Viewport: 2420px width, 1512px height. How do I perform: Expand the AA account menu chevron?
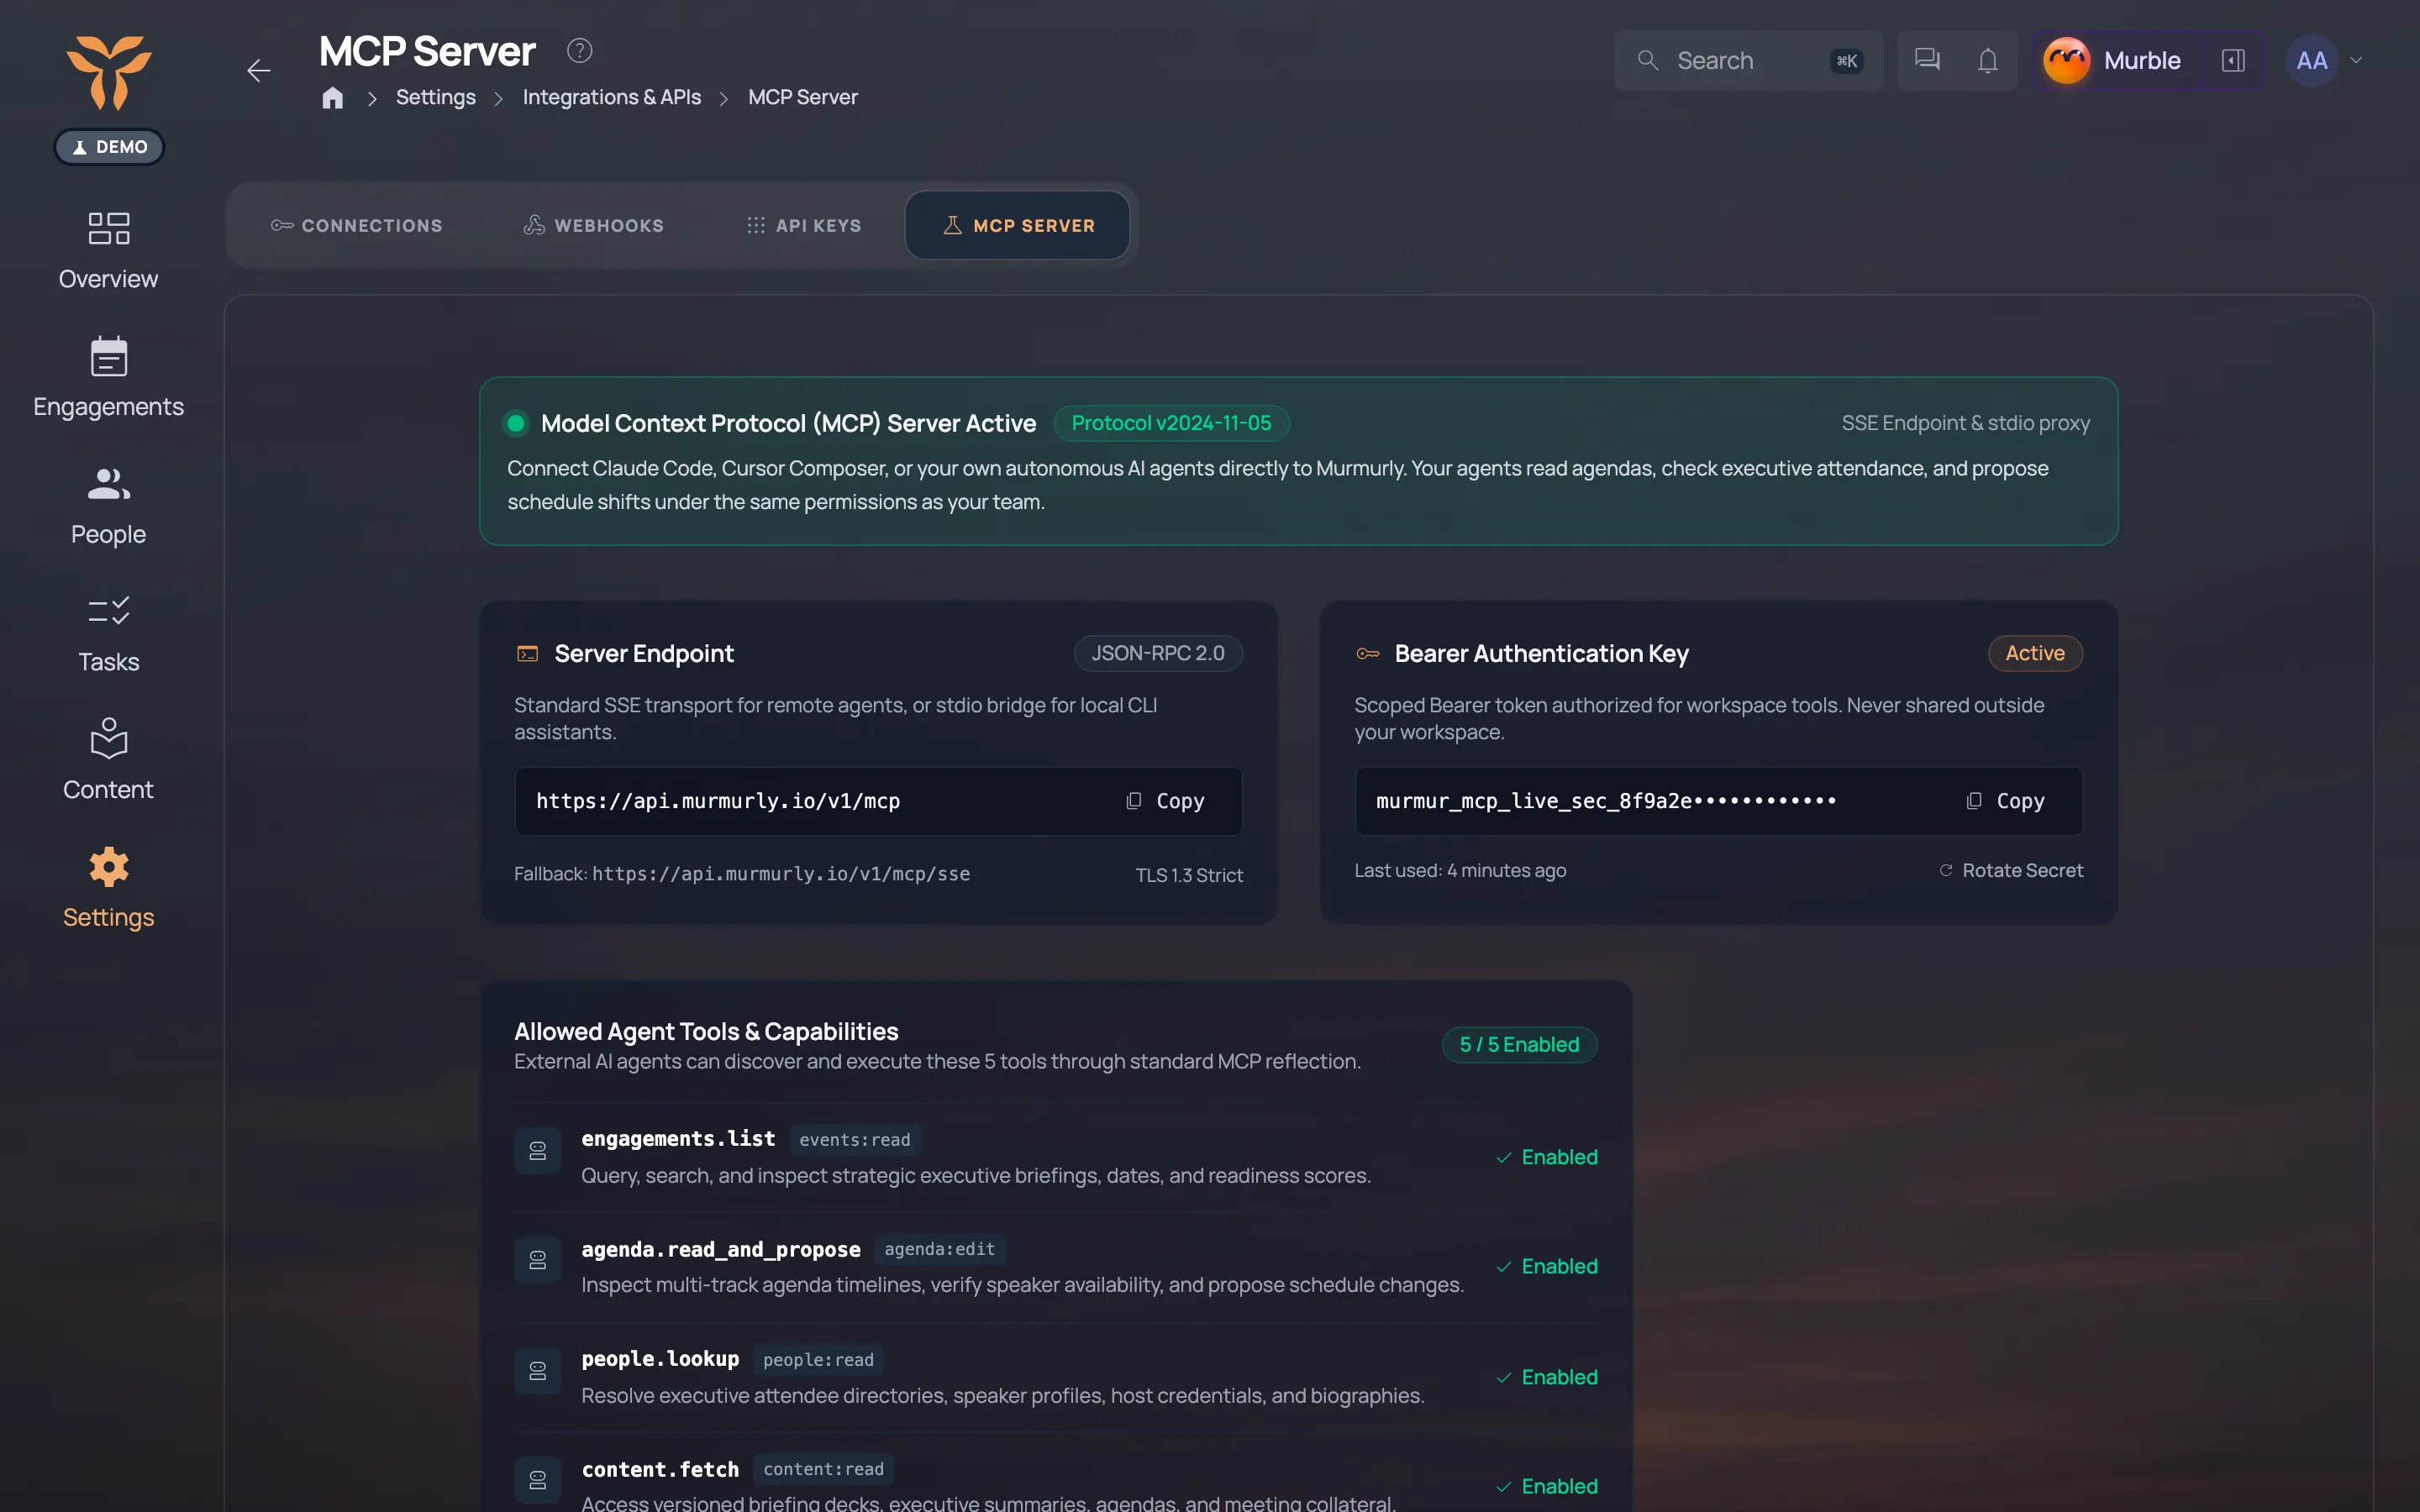[x=2356, y=60]
